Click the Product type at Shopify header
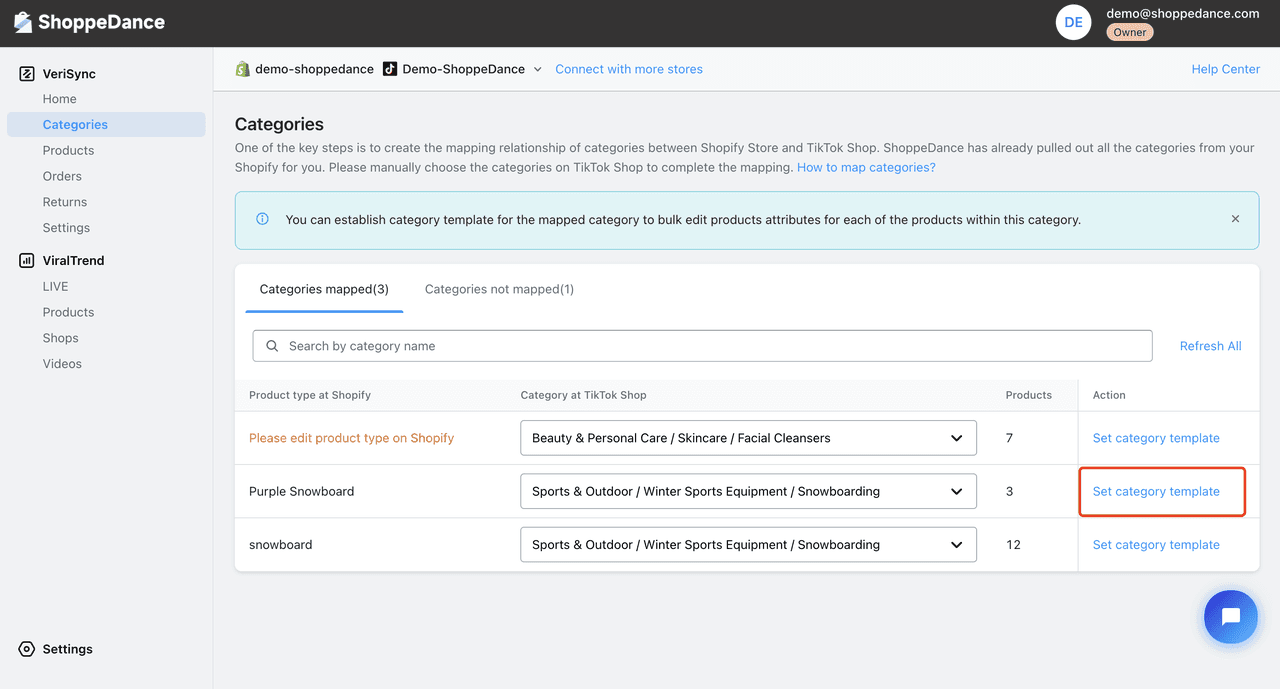The width and height of the screenshot is (1280, 689). click(x=310, y=395)
